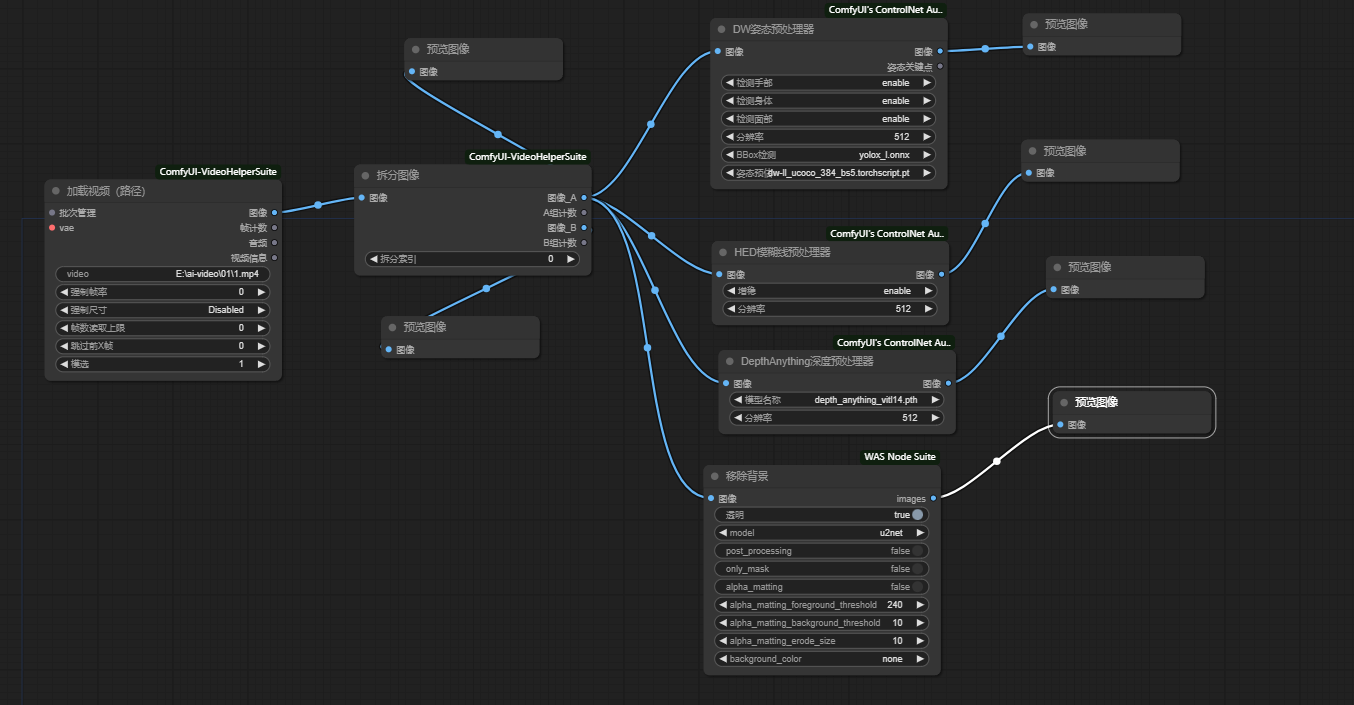Click the midpoint dot on the white link
This screenshot has height=705, width=1354.
pos(996,461)
